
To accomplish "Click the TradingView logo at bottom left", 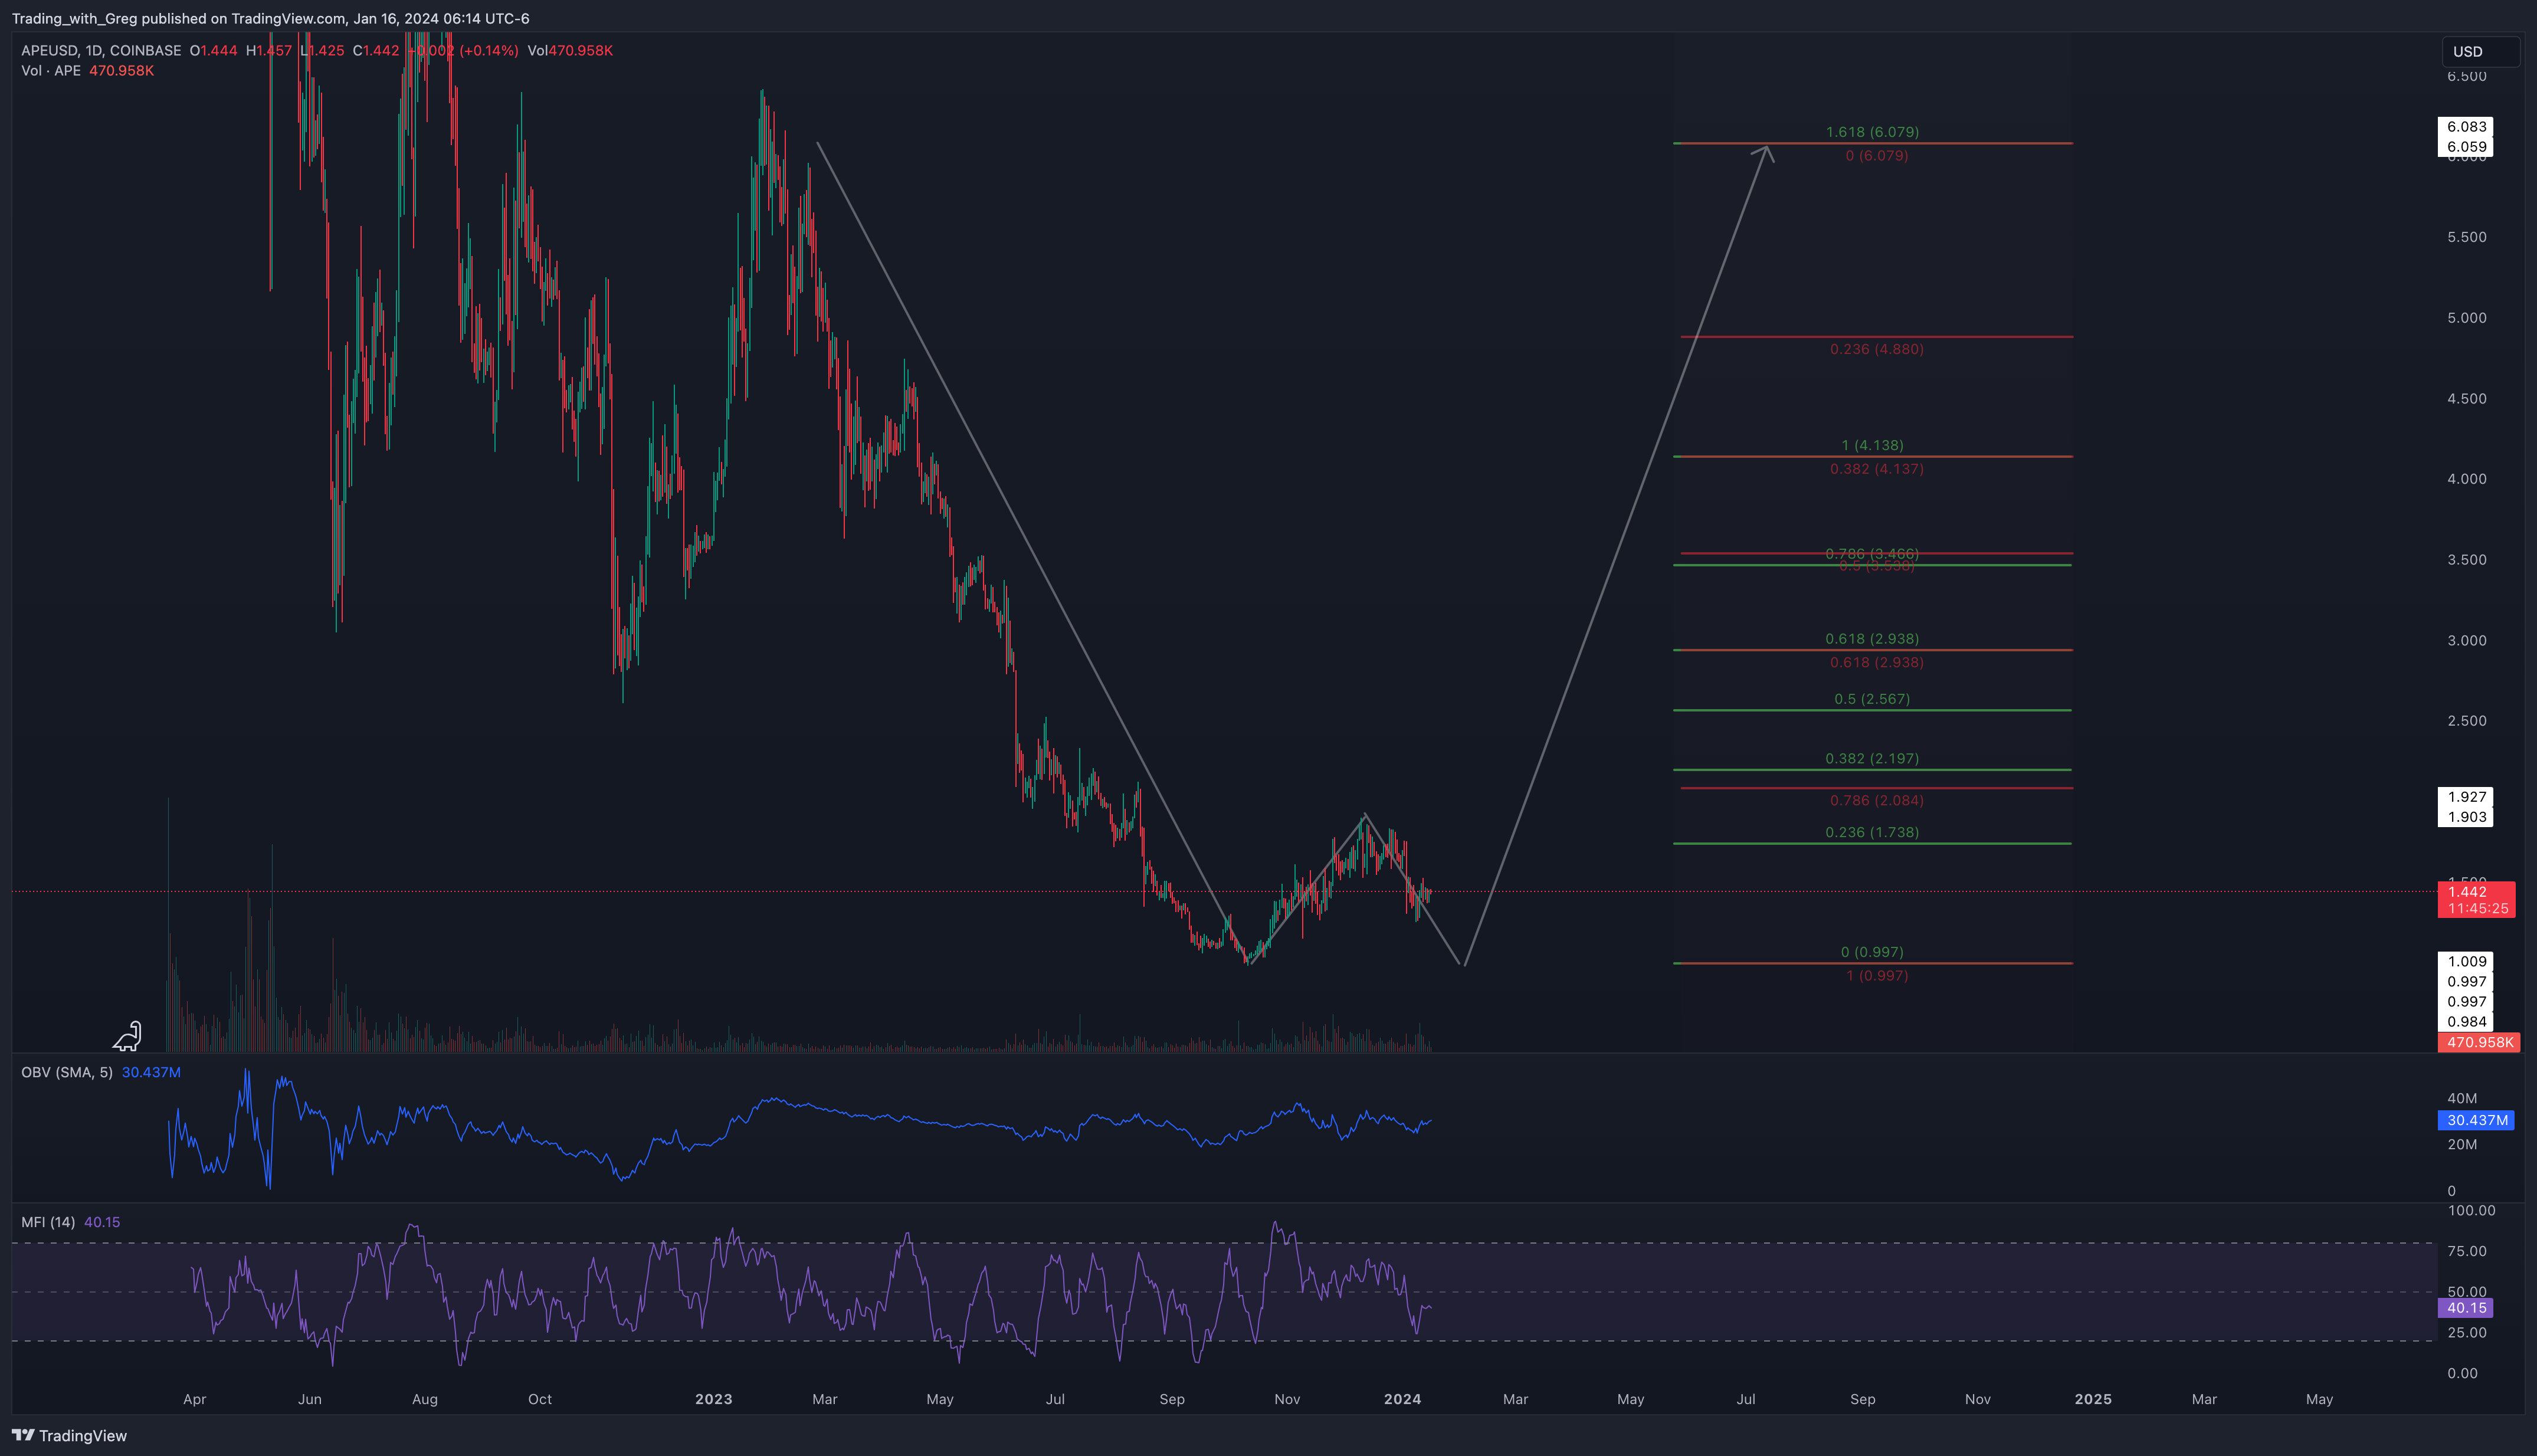I will (x=70, y=1436).
